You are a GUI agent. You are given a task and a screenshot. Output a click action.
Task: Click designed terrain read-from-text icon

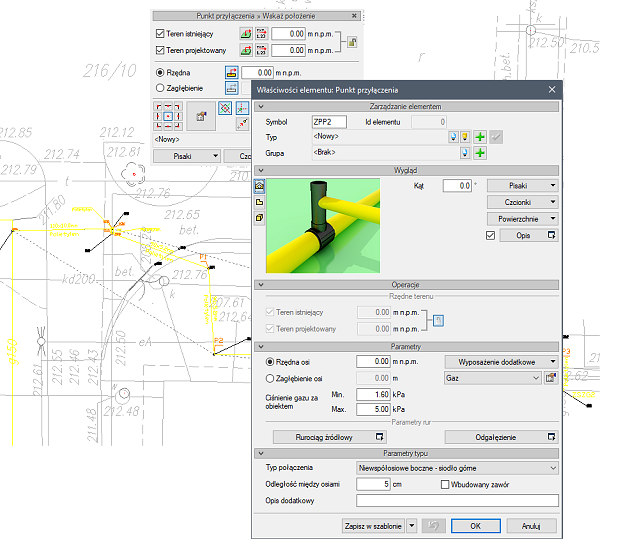(261, 50)
